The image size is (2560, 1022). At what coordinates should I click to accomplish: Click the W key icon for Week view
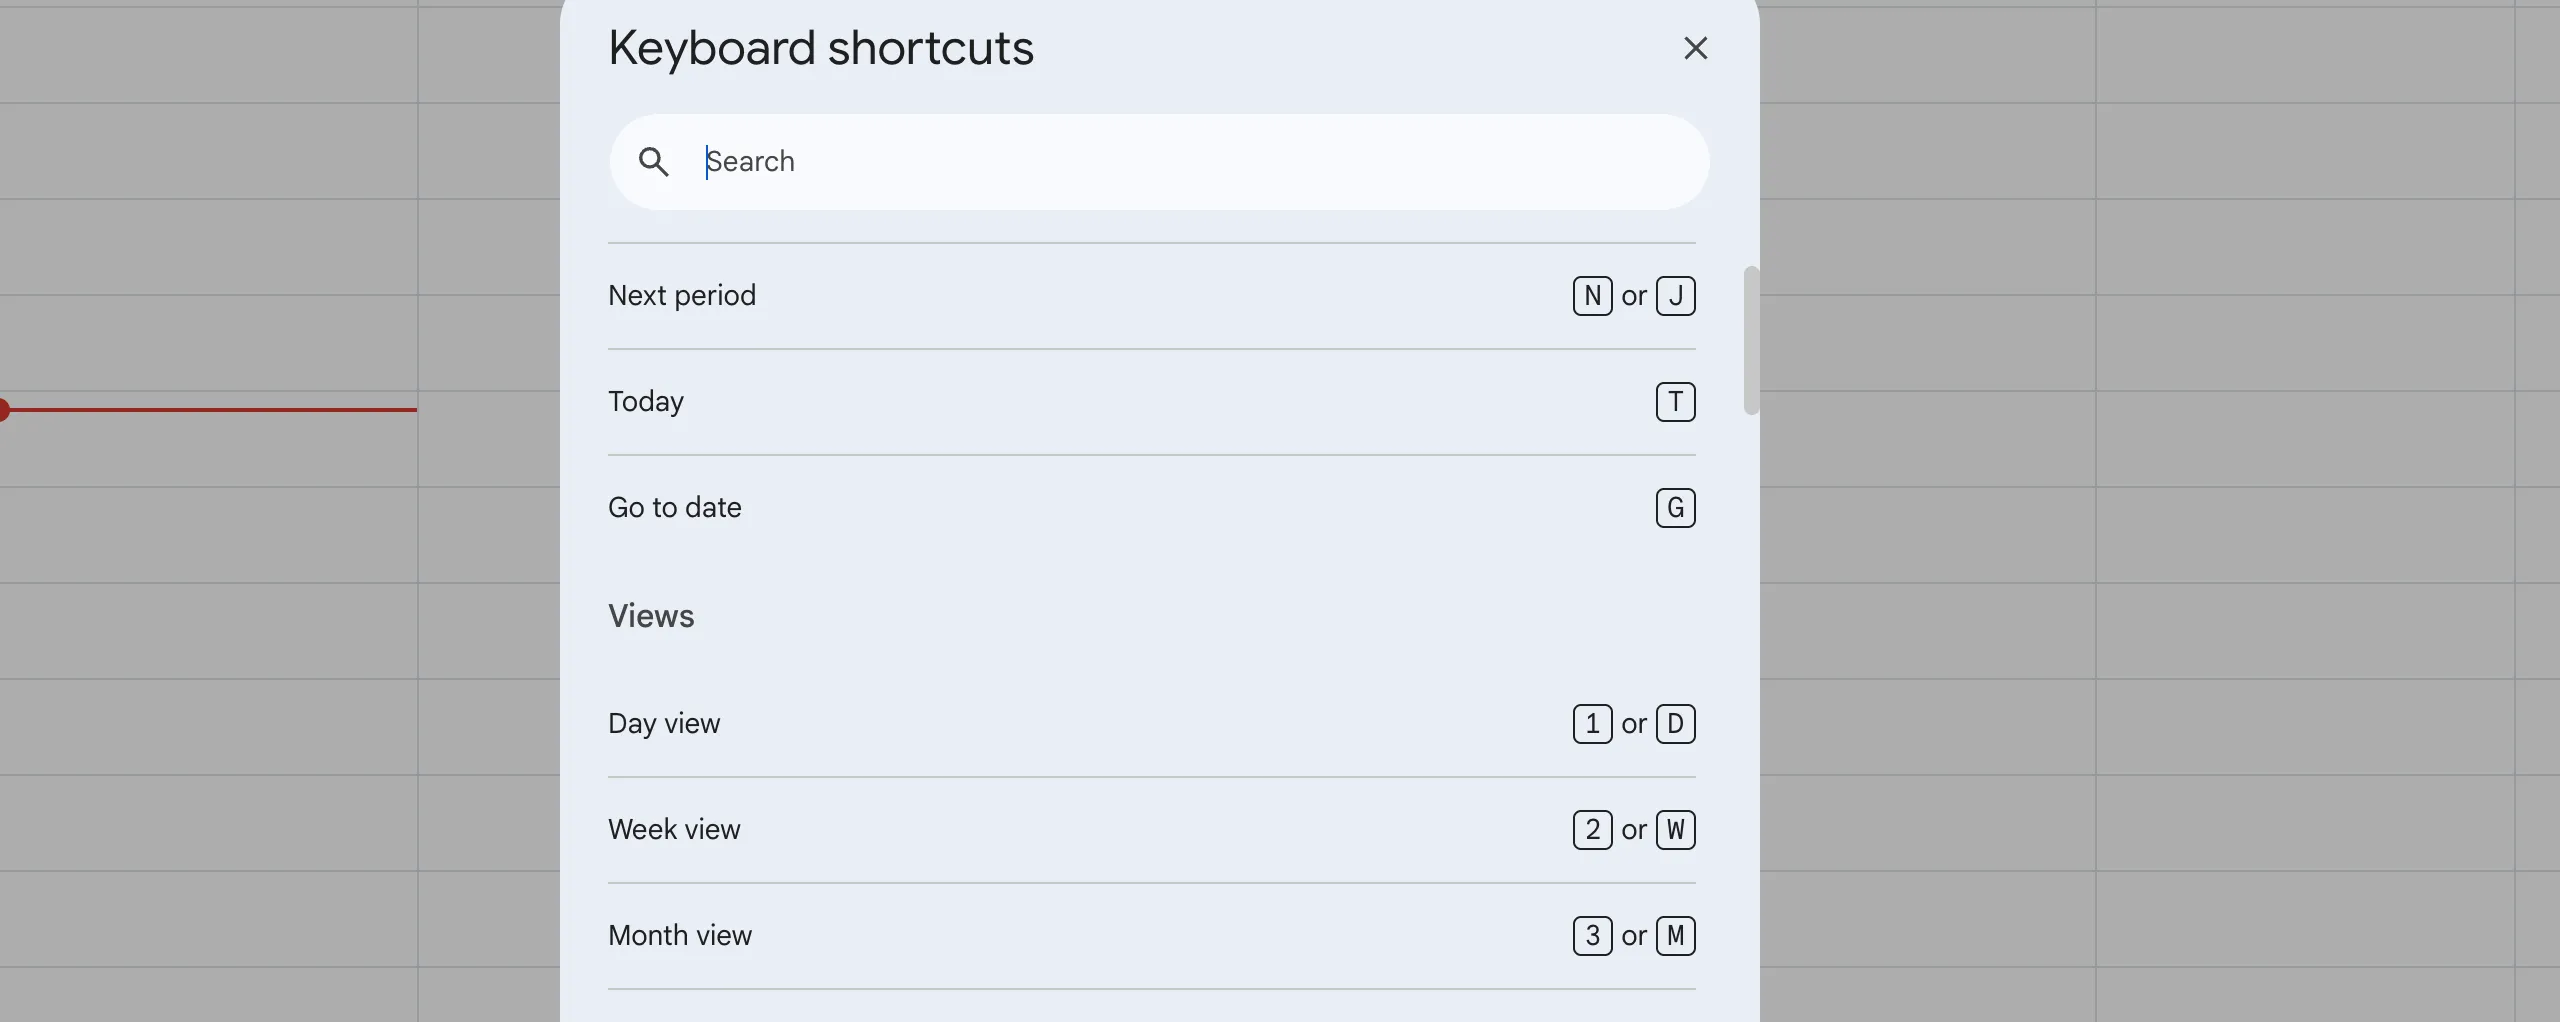[x=1676, y=830]
